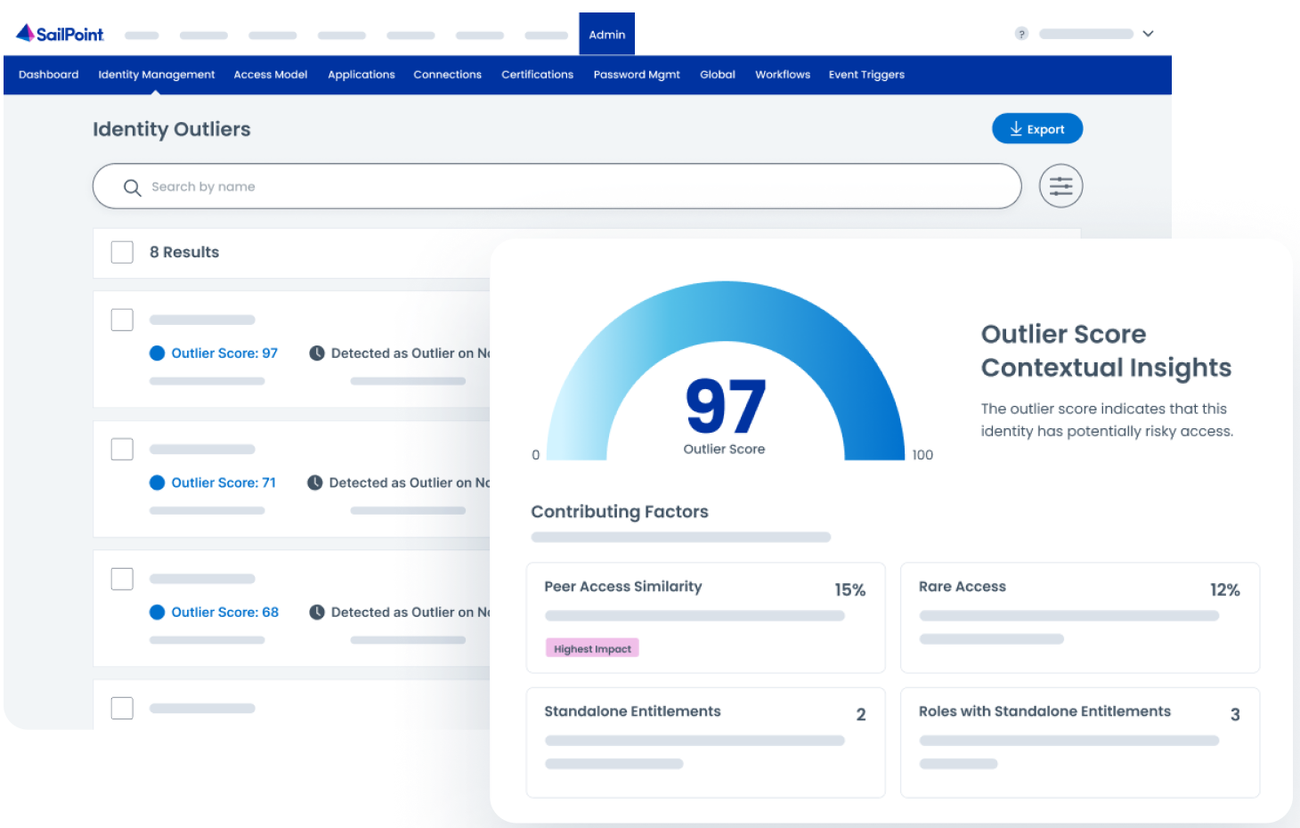Open the Admin tab
The width and height of the screenshot is (1300, 828).
pyautogui.click(x=607, y=34)
